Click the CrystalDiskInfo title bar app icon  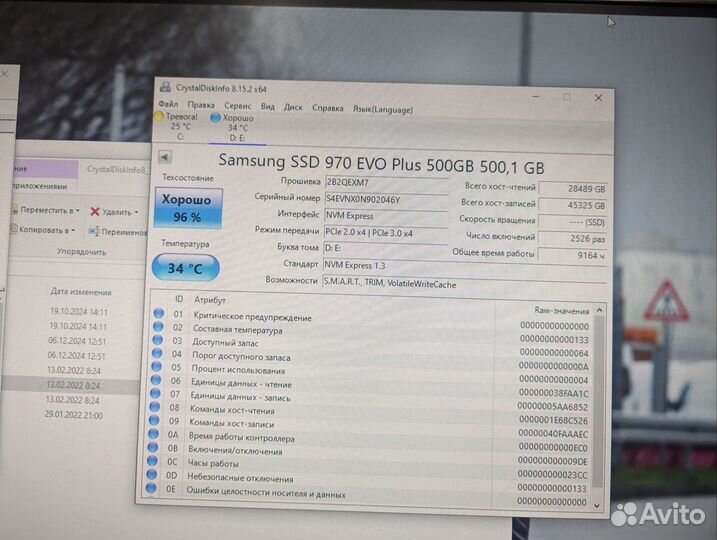165,87
